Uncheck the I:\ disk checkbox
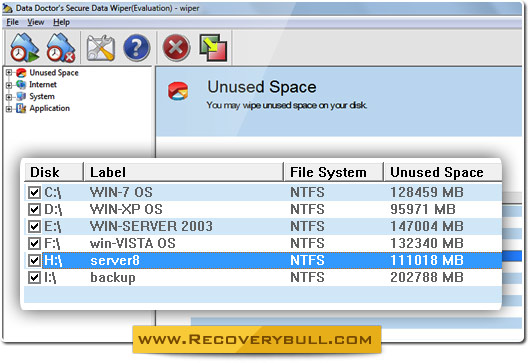The width and height of the screenshot is (528, 363). tap(34, 277)
